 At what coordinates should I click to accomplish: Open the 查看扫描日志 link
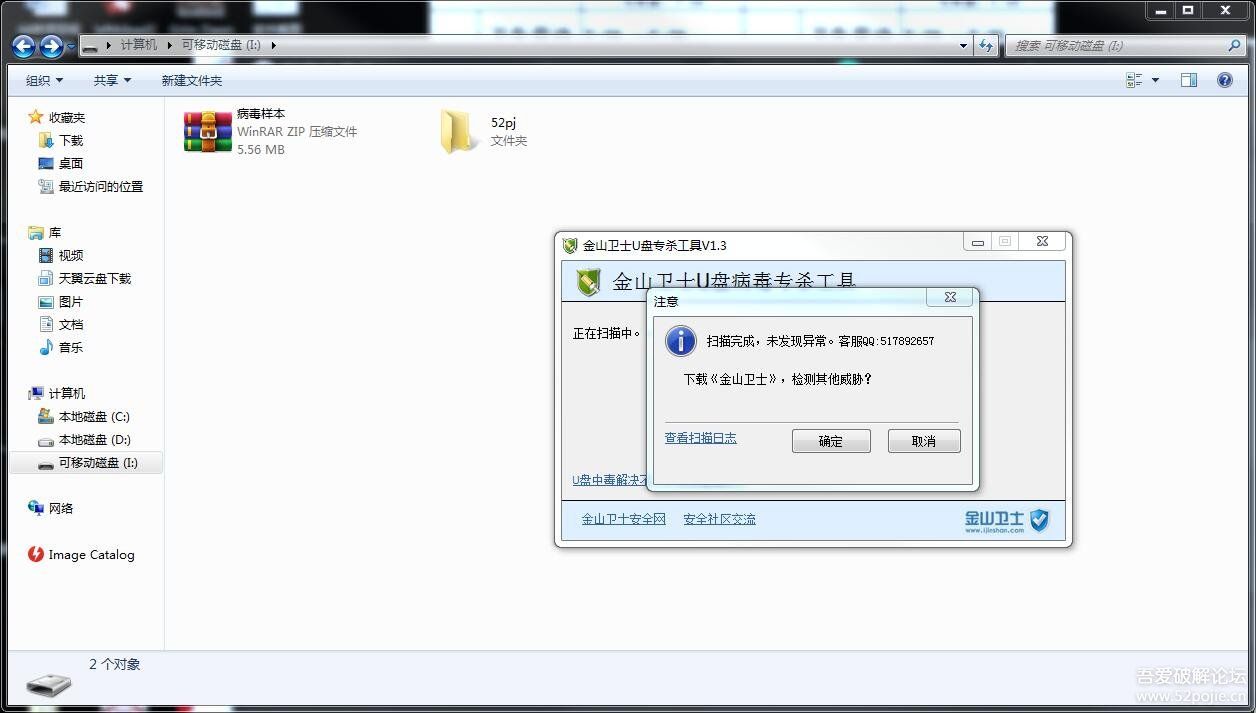[700, 438]
